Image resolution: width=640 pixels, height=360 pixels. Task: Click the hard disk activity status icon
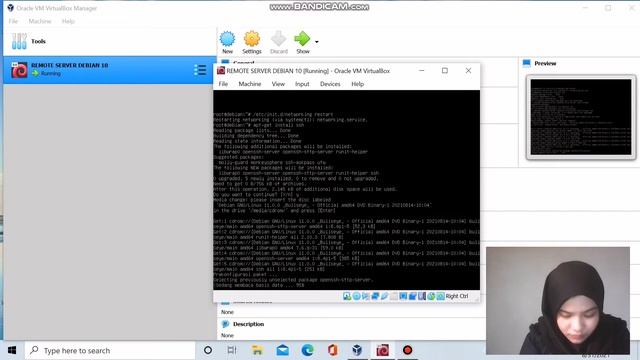pyautogui.click(x=347, y=296)
